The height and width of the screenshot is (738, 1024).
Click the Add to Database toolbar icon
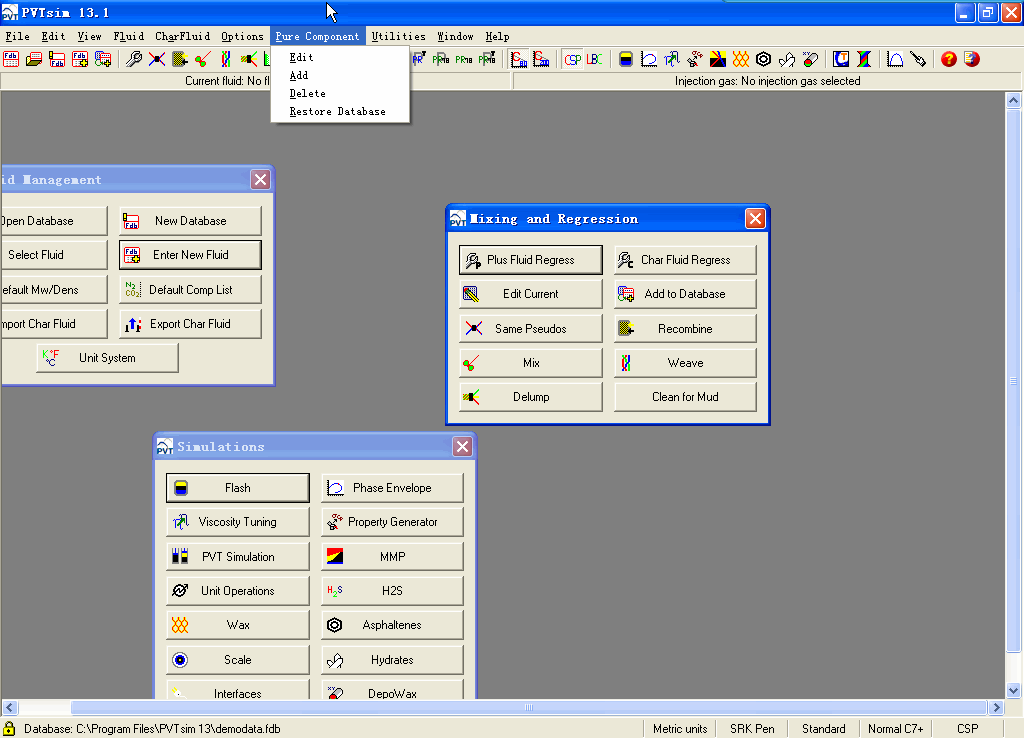(103, 59)
